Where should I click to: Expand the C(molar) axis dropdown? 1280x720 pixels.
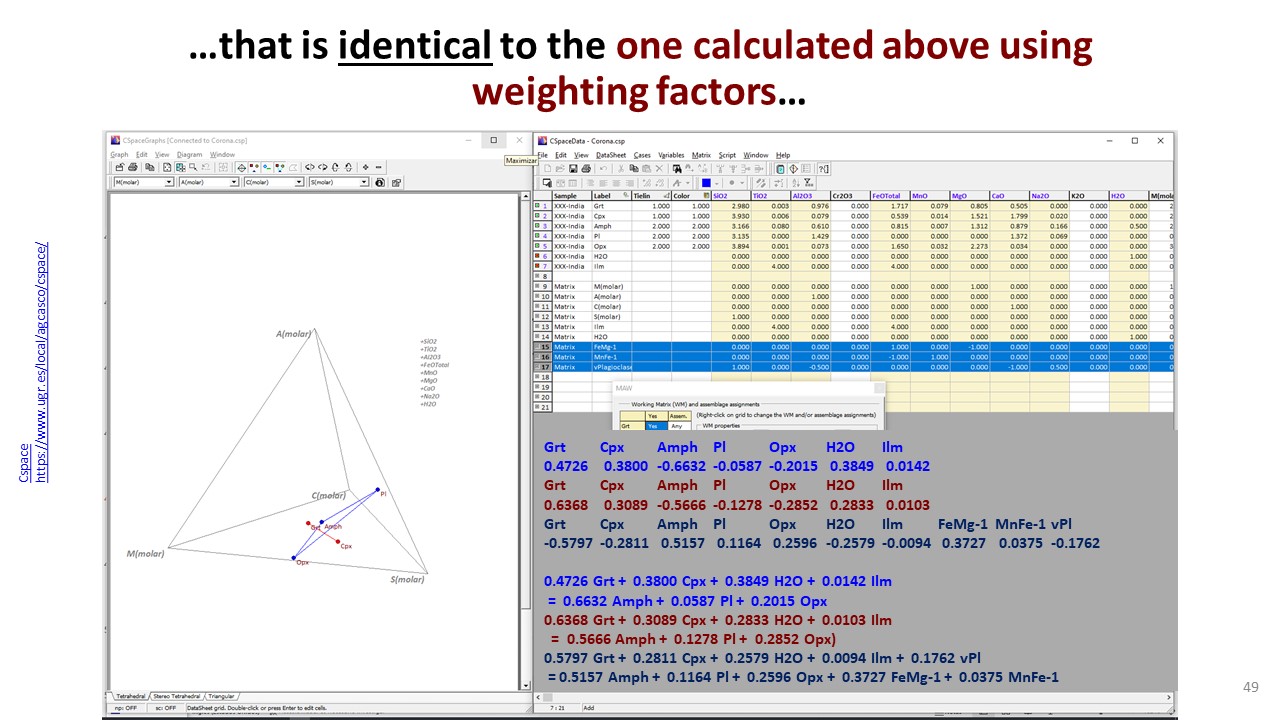[299, 183]
